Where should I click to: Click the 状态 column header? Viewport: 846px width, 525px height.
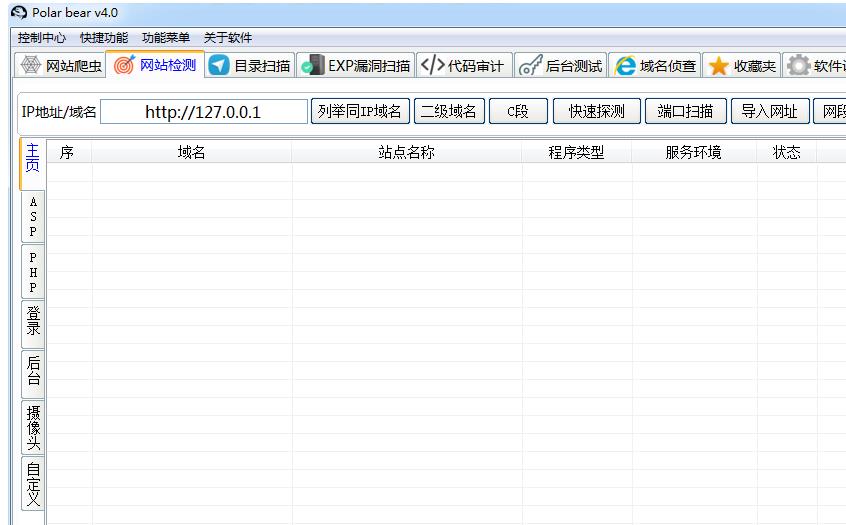click(x=787, y=152)
